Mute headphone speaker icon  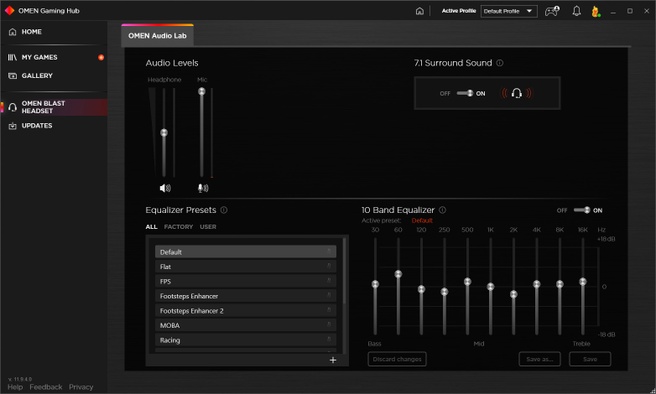click(x=165, y=188)
